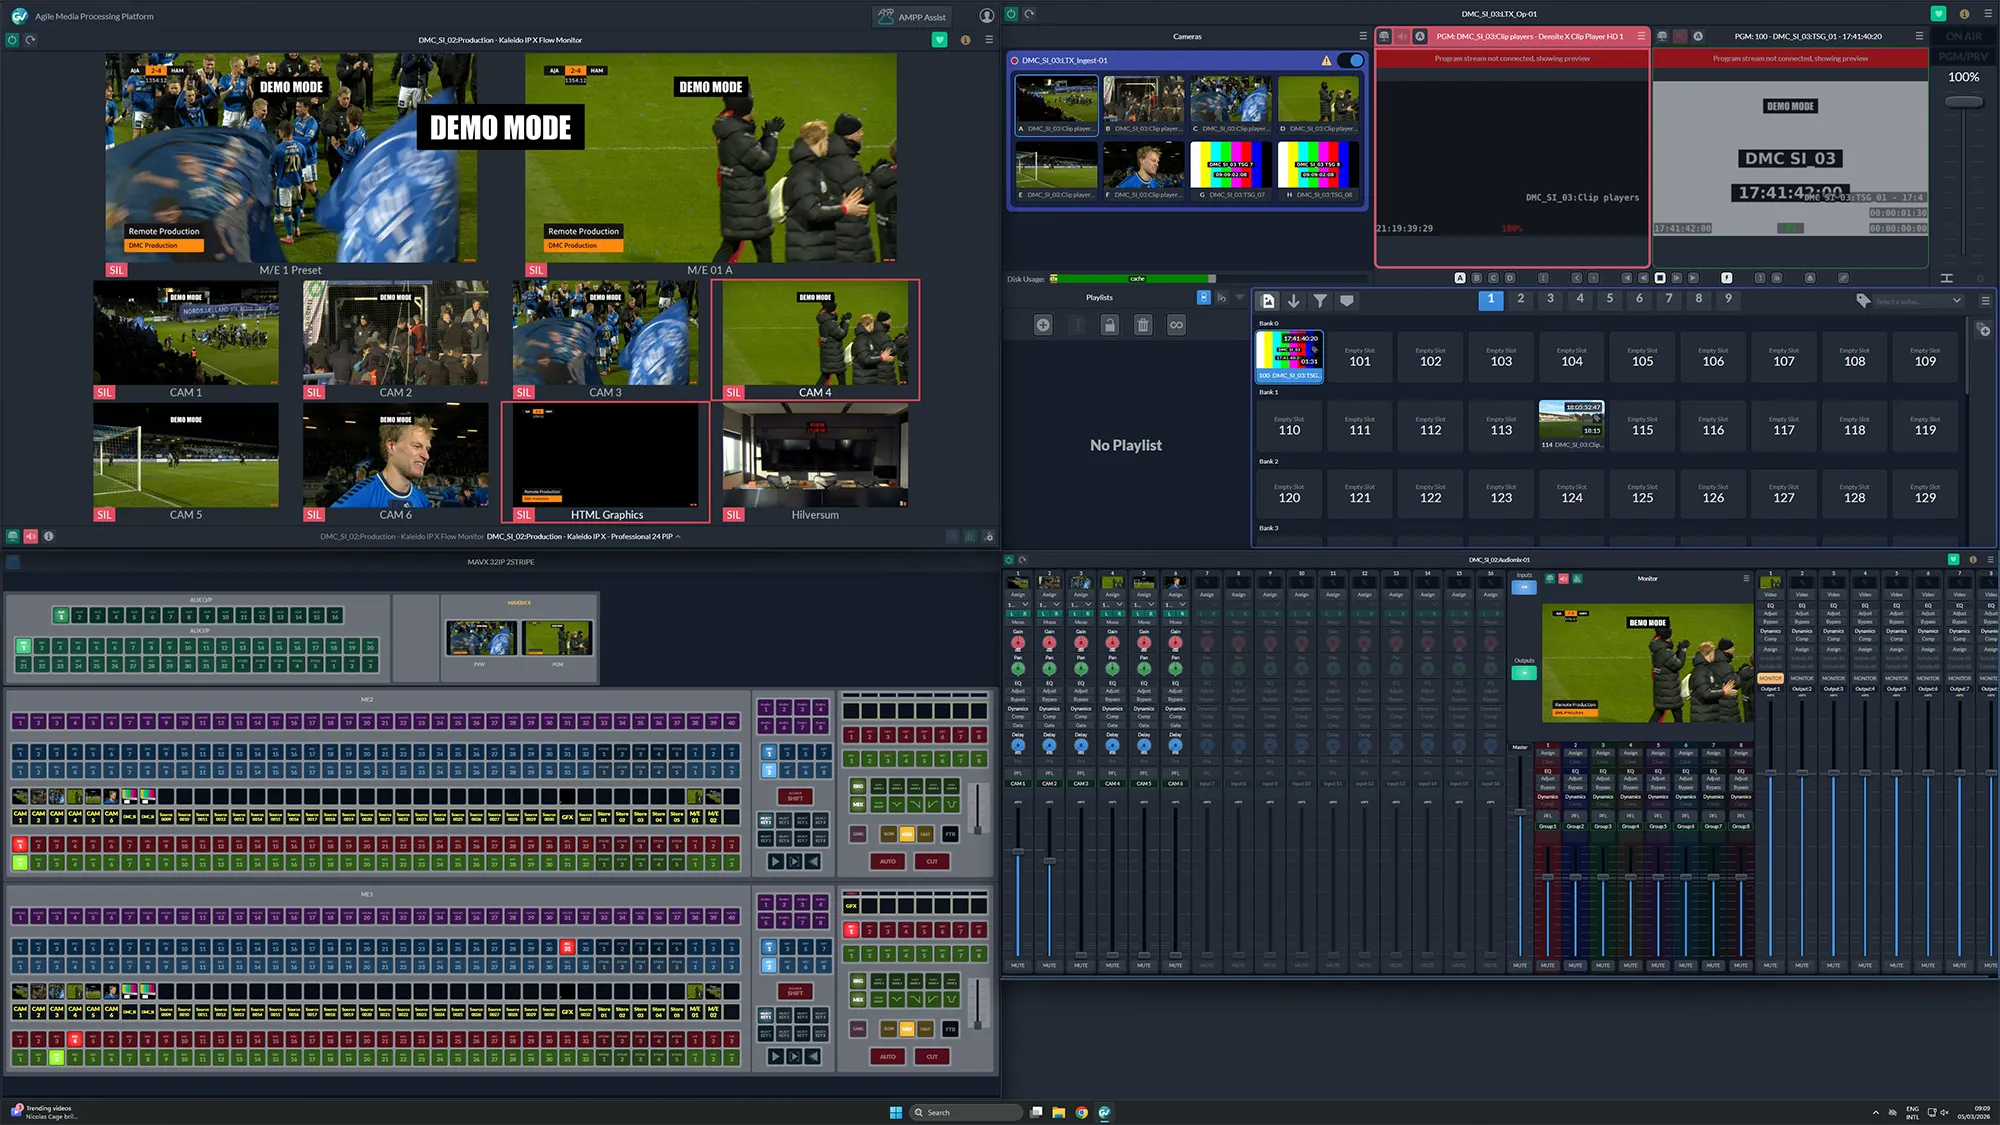This screenshot has height=1125, width=2000.
Task: Click the power icon in LTX Op-01 header
Action: point(1011,14)
